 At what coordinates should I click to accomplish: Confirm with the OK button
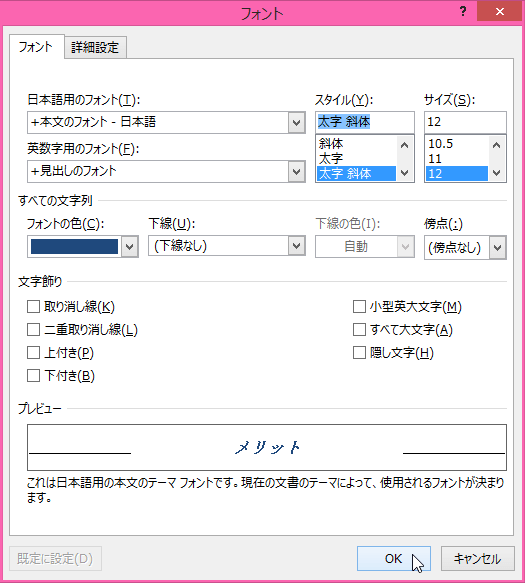point(394,558)
